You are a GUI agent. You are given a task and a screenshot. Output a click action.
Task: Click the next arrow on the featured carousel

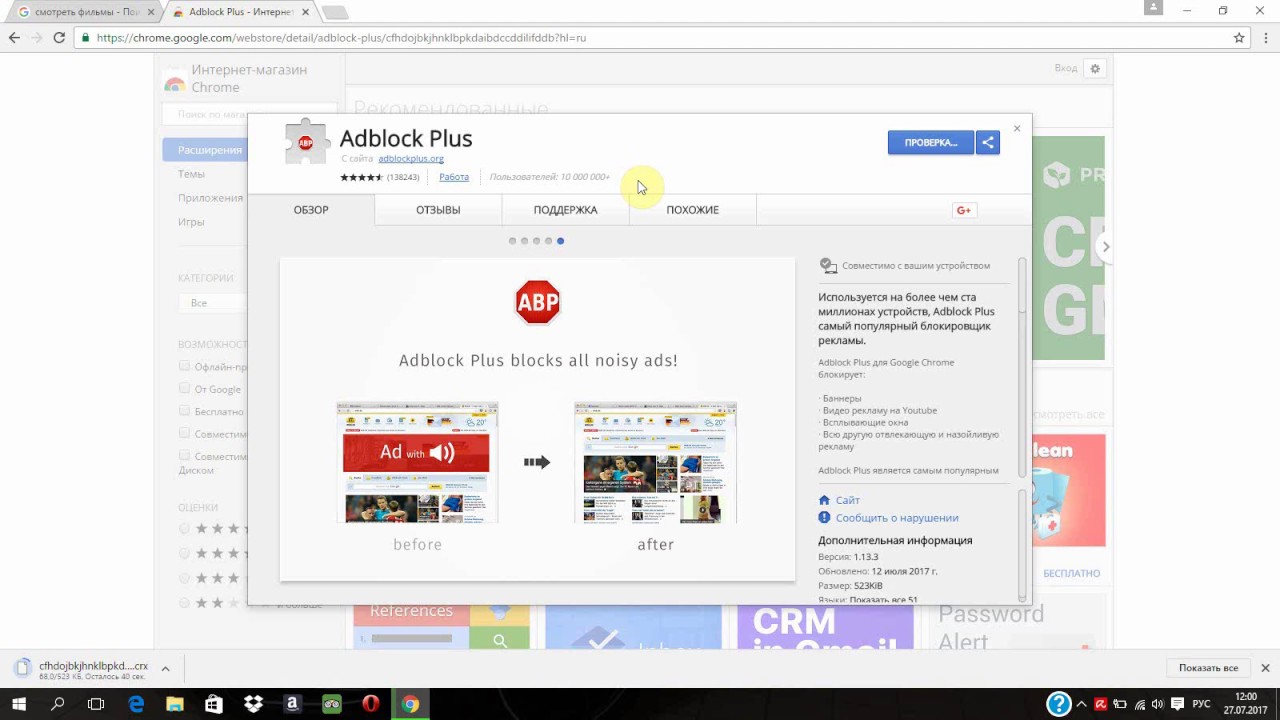coord(1105,247)
